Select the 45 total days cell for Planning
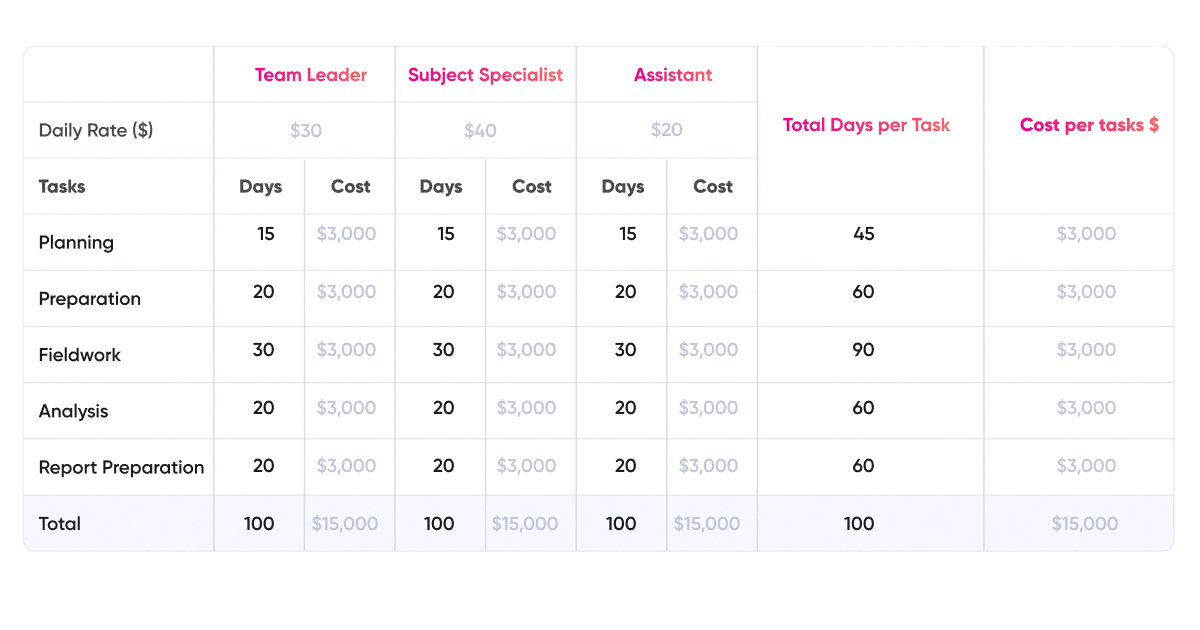Screen dimensions: 1200x630 click(864, 234)
